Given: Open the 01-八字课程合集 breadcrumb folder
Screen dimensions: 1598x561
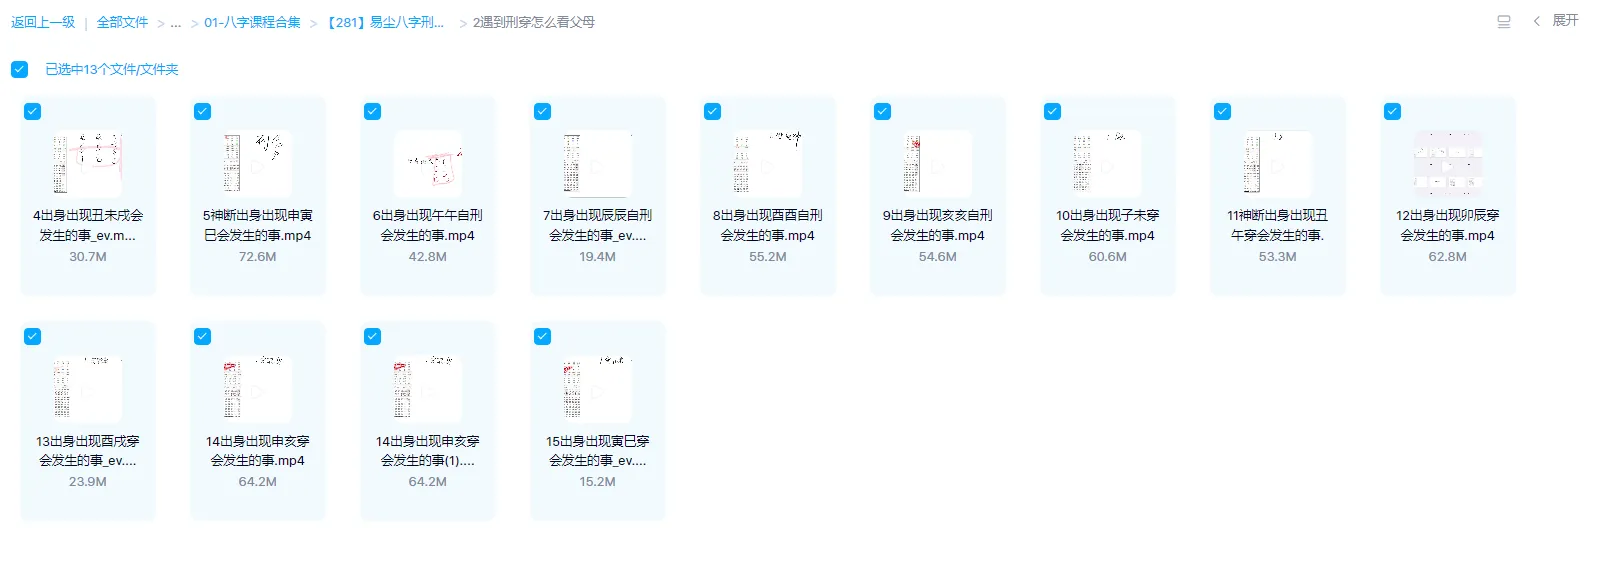Looking at the screenshot, I should [x=252, y=22].
